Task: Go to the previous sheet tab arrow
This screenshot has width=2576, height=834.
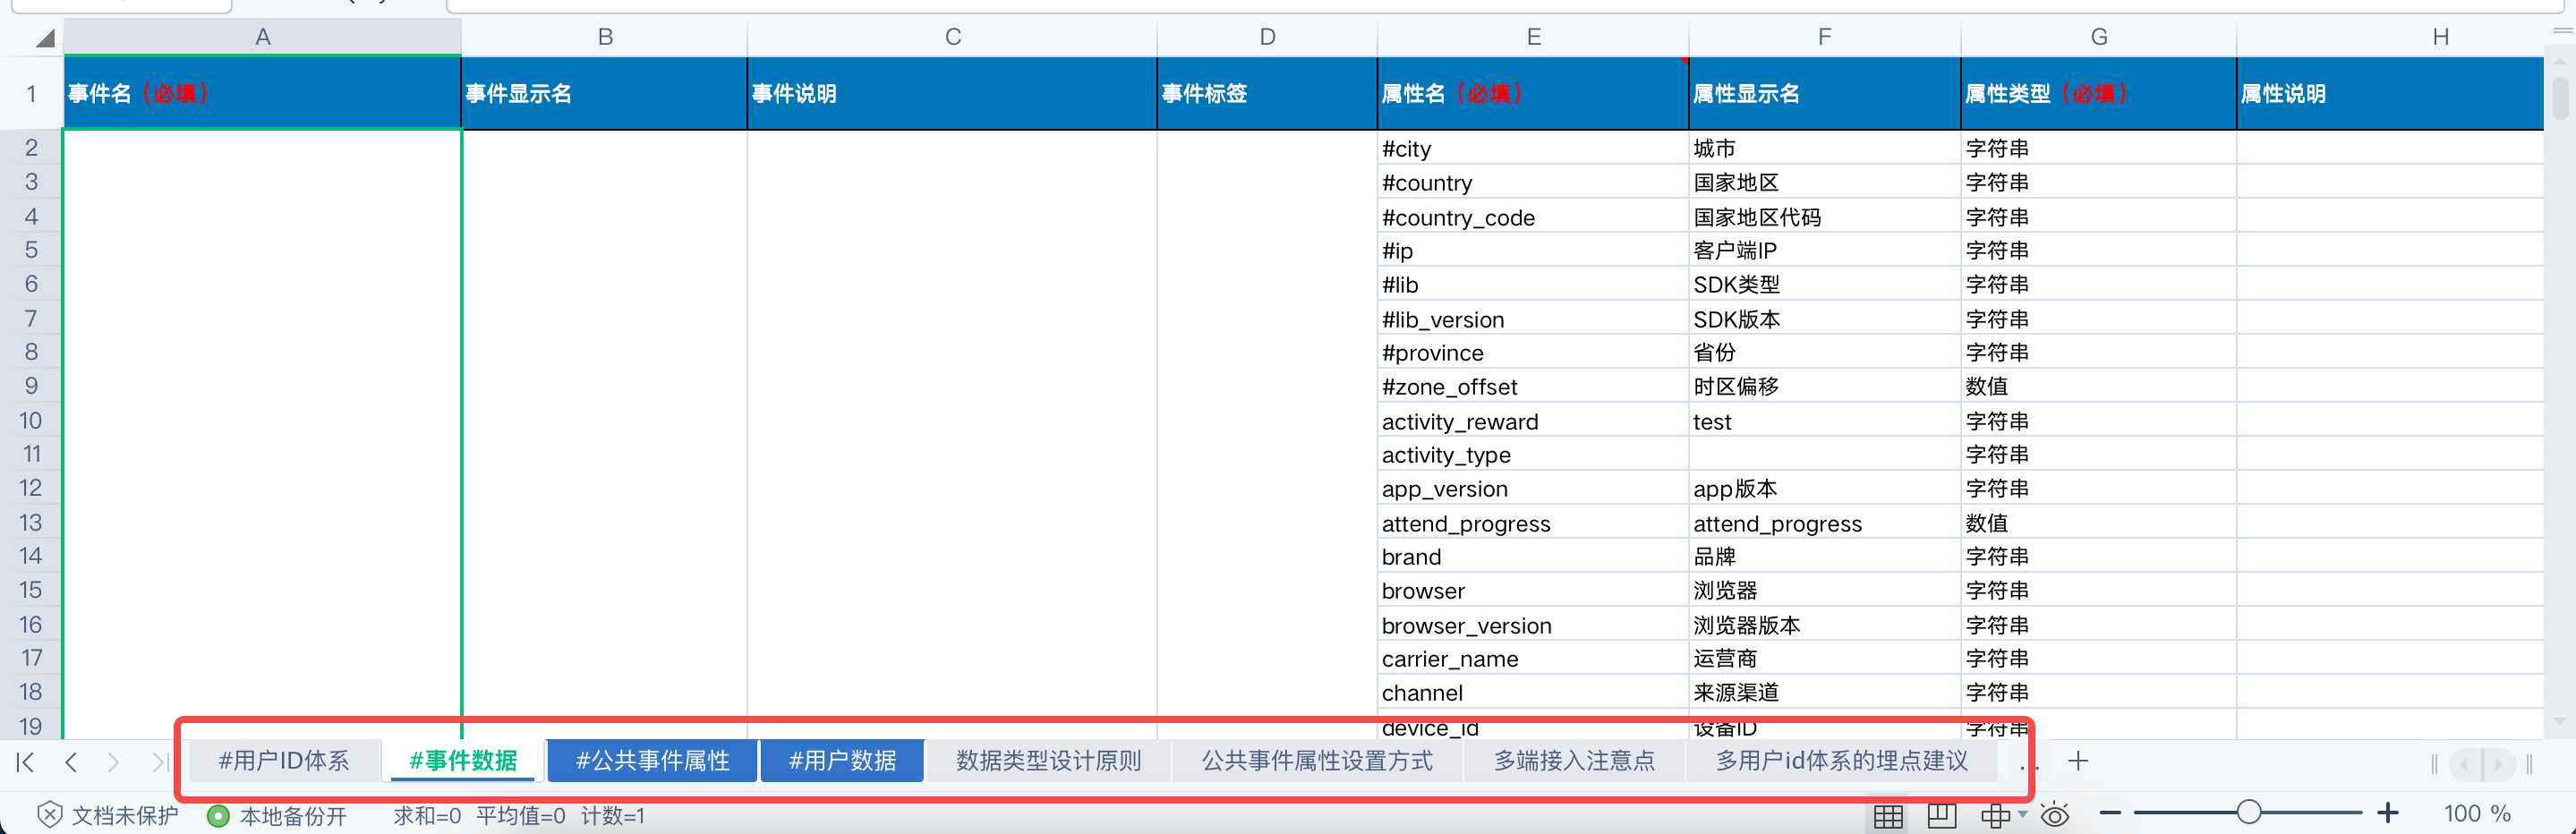Action: [x=71, y=762]
